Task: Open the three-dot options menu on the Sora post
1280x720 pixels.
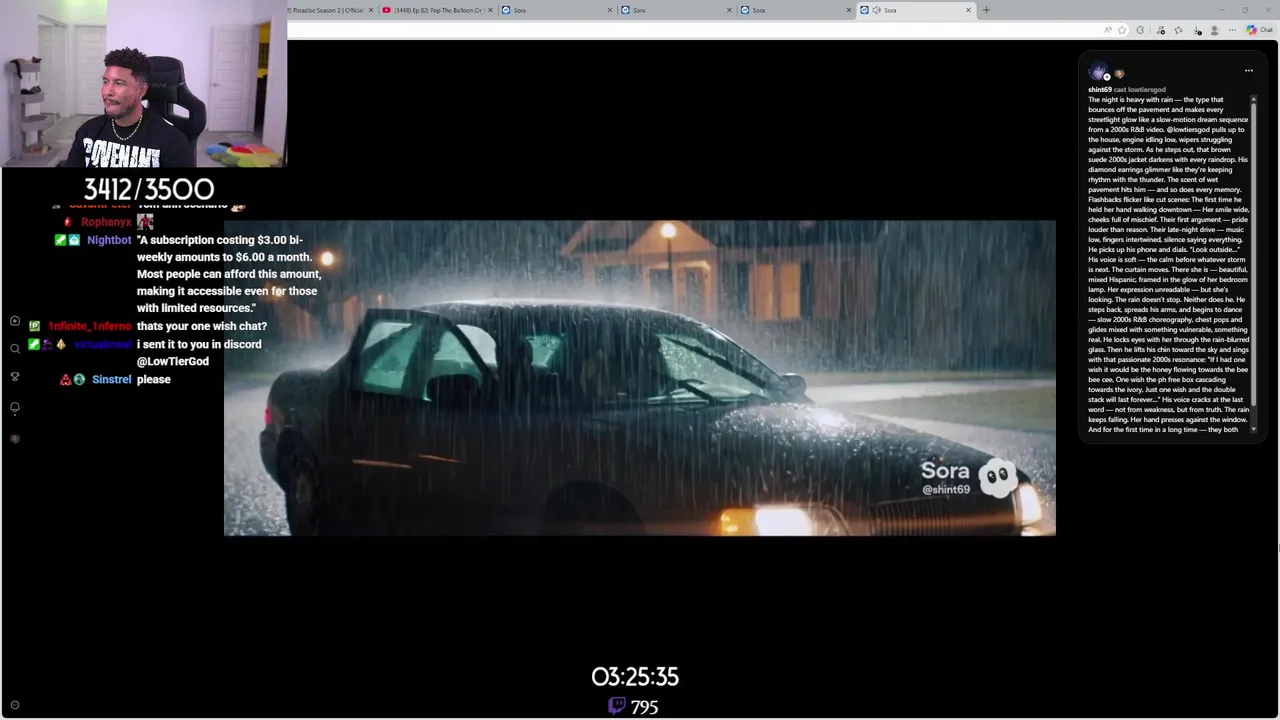Action: coord(1248,71)
